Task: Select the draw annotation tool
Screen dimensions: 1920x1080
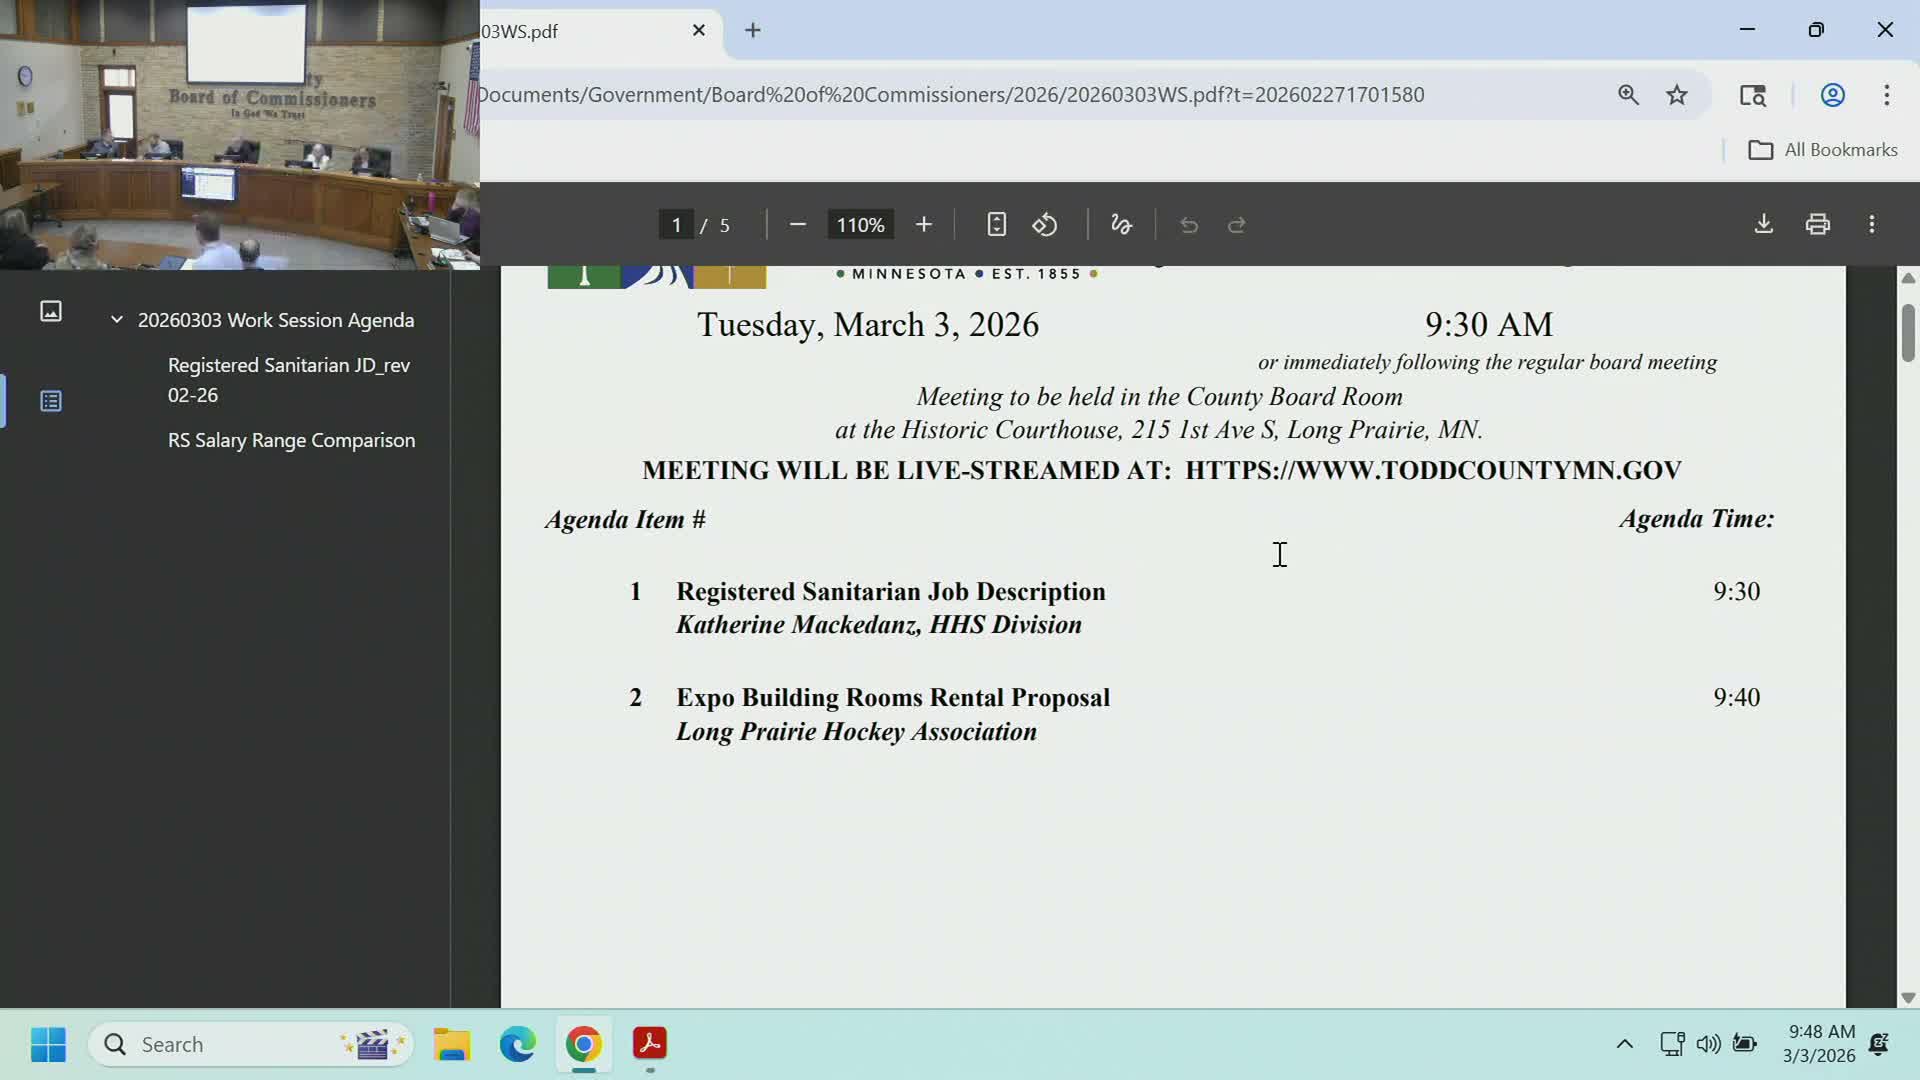Action: click(x=1121, y=225)
